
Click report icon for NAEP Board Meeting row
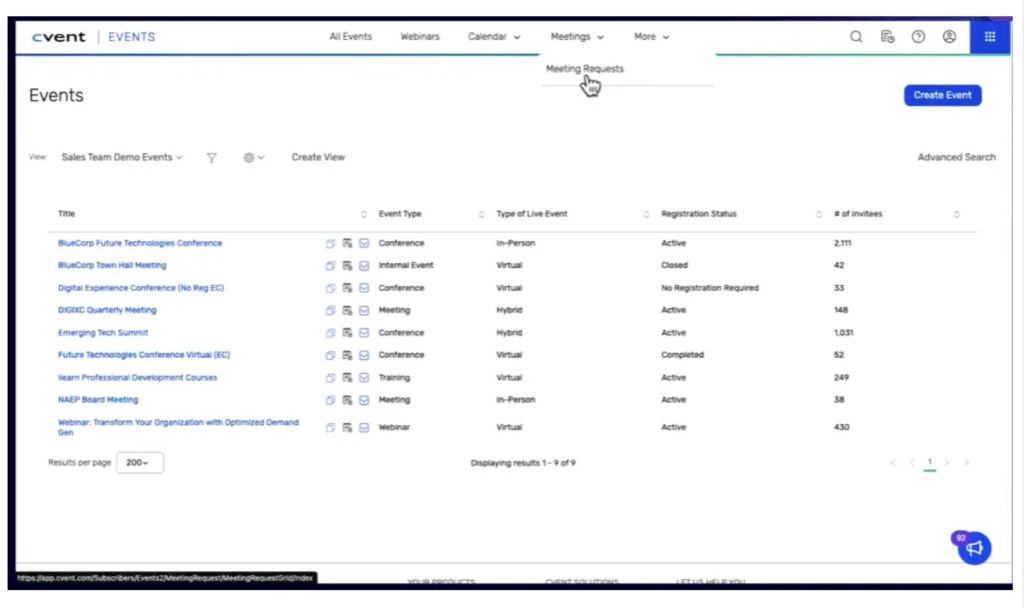coord(347,400)
